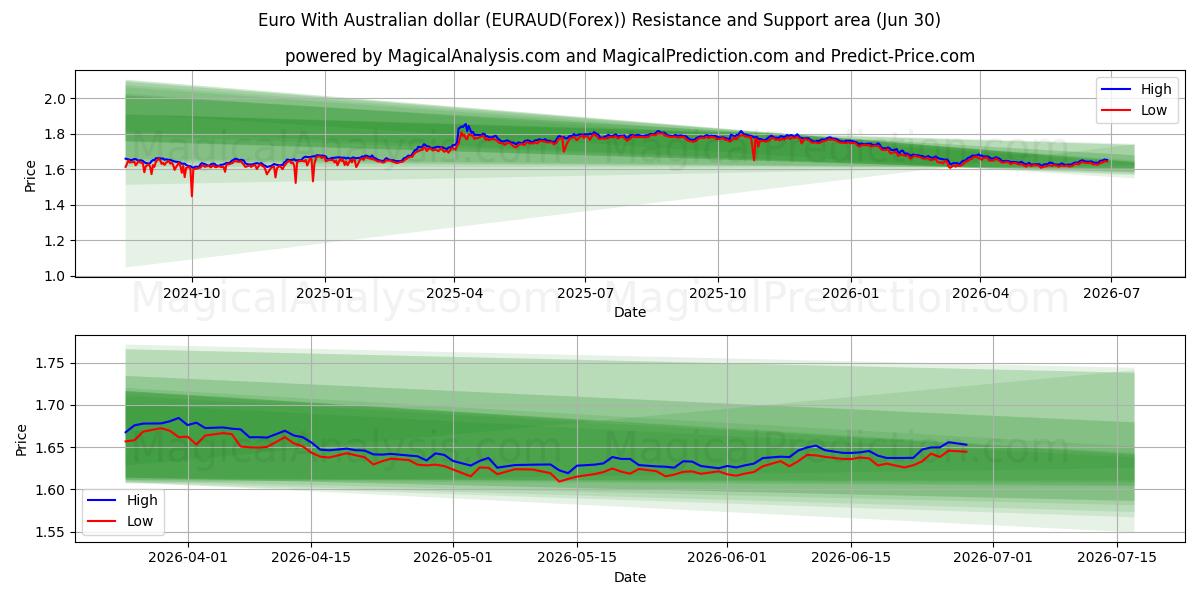The height and width of the screenshot is (600, 1200).
Task: Click the blue line sample in the upper legend
Action: point(1117,90)
